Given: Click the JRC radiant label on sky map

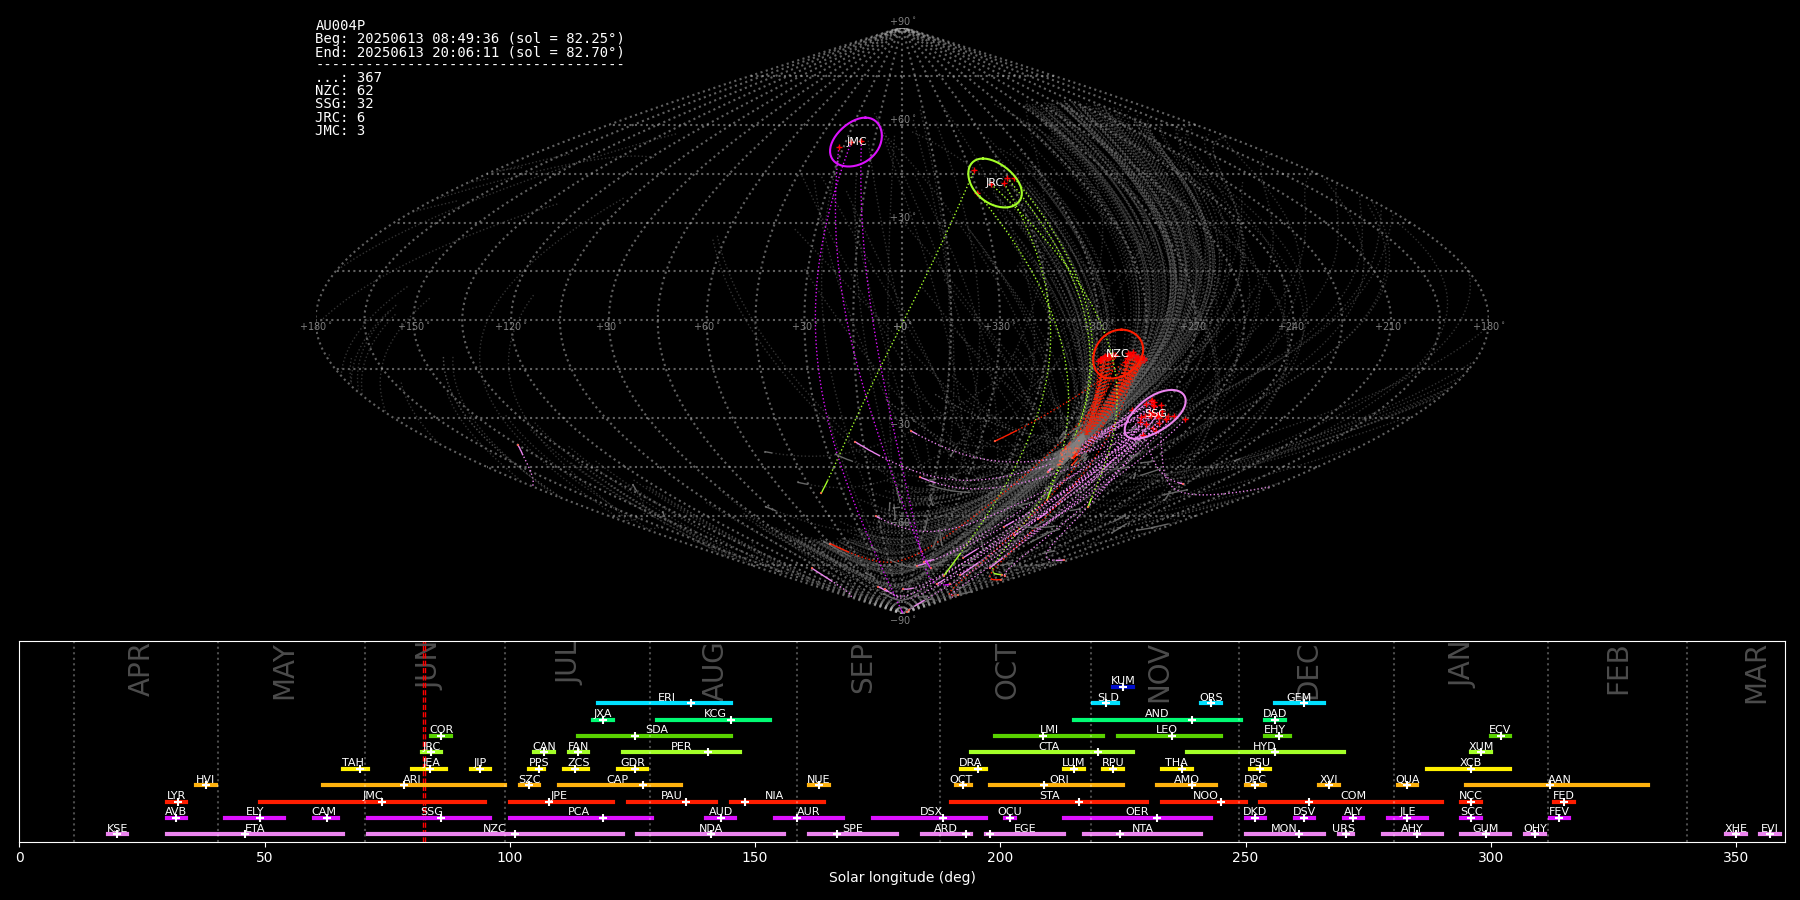Looking at the screenshot, I should pyautogui.click(x=994, y=183).
